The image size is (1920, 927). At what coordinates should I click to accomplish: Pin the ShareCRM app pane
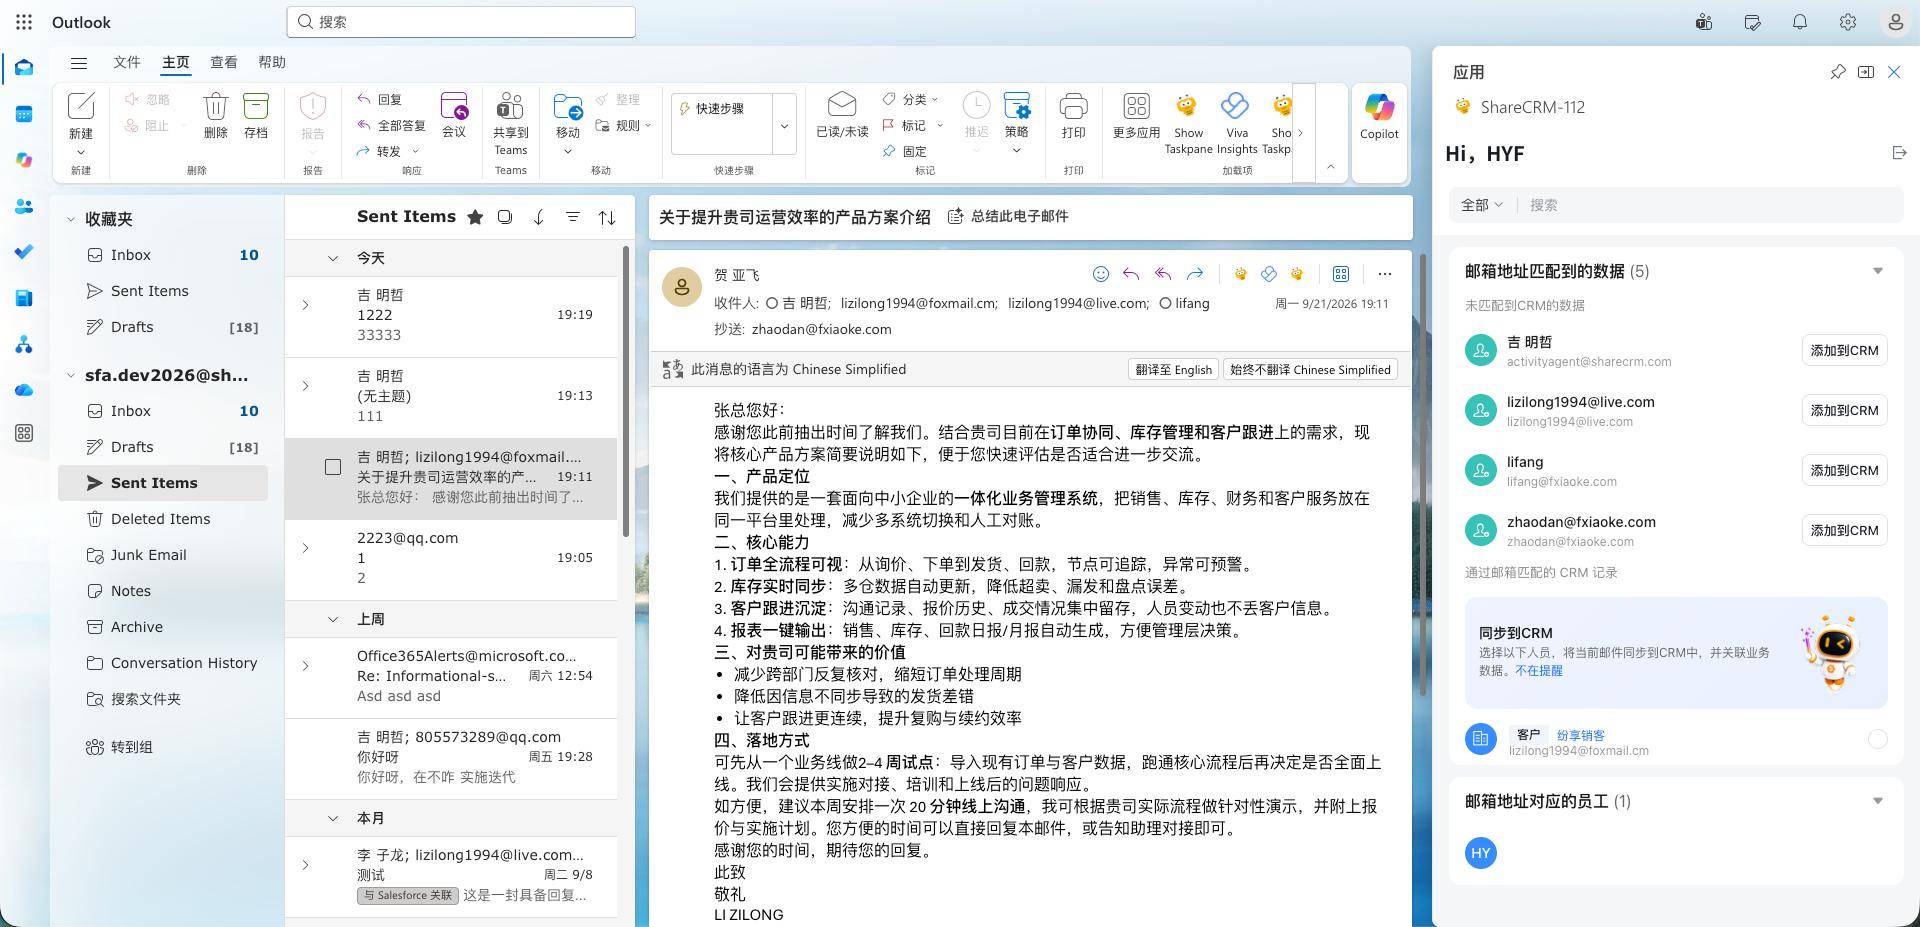(x=1838, y=72)
